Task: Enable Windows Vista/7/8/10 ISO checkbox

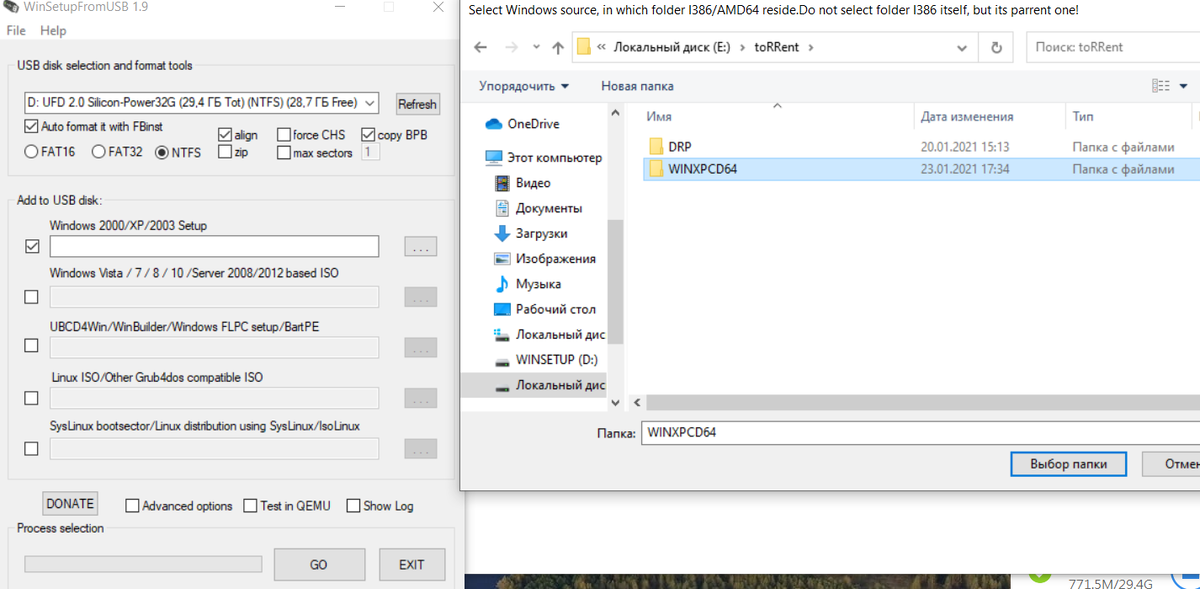Action: pyautogui.click(x=31, y=297)
